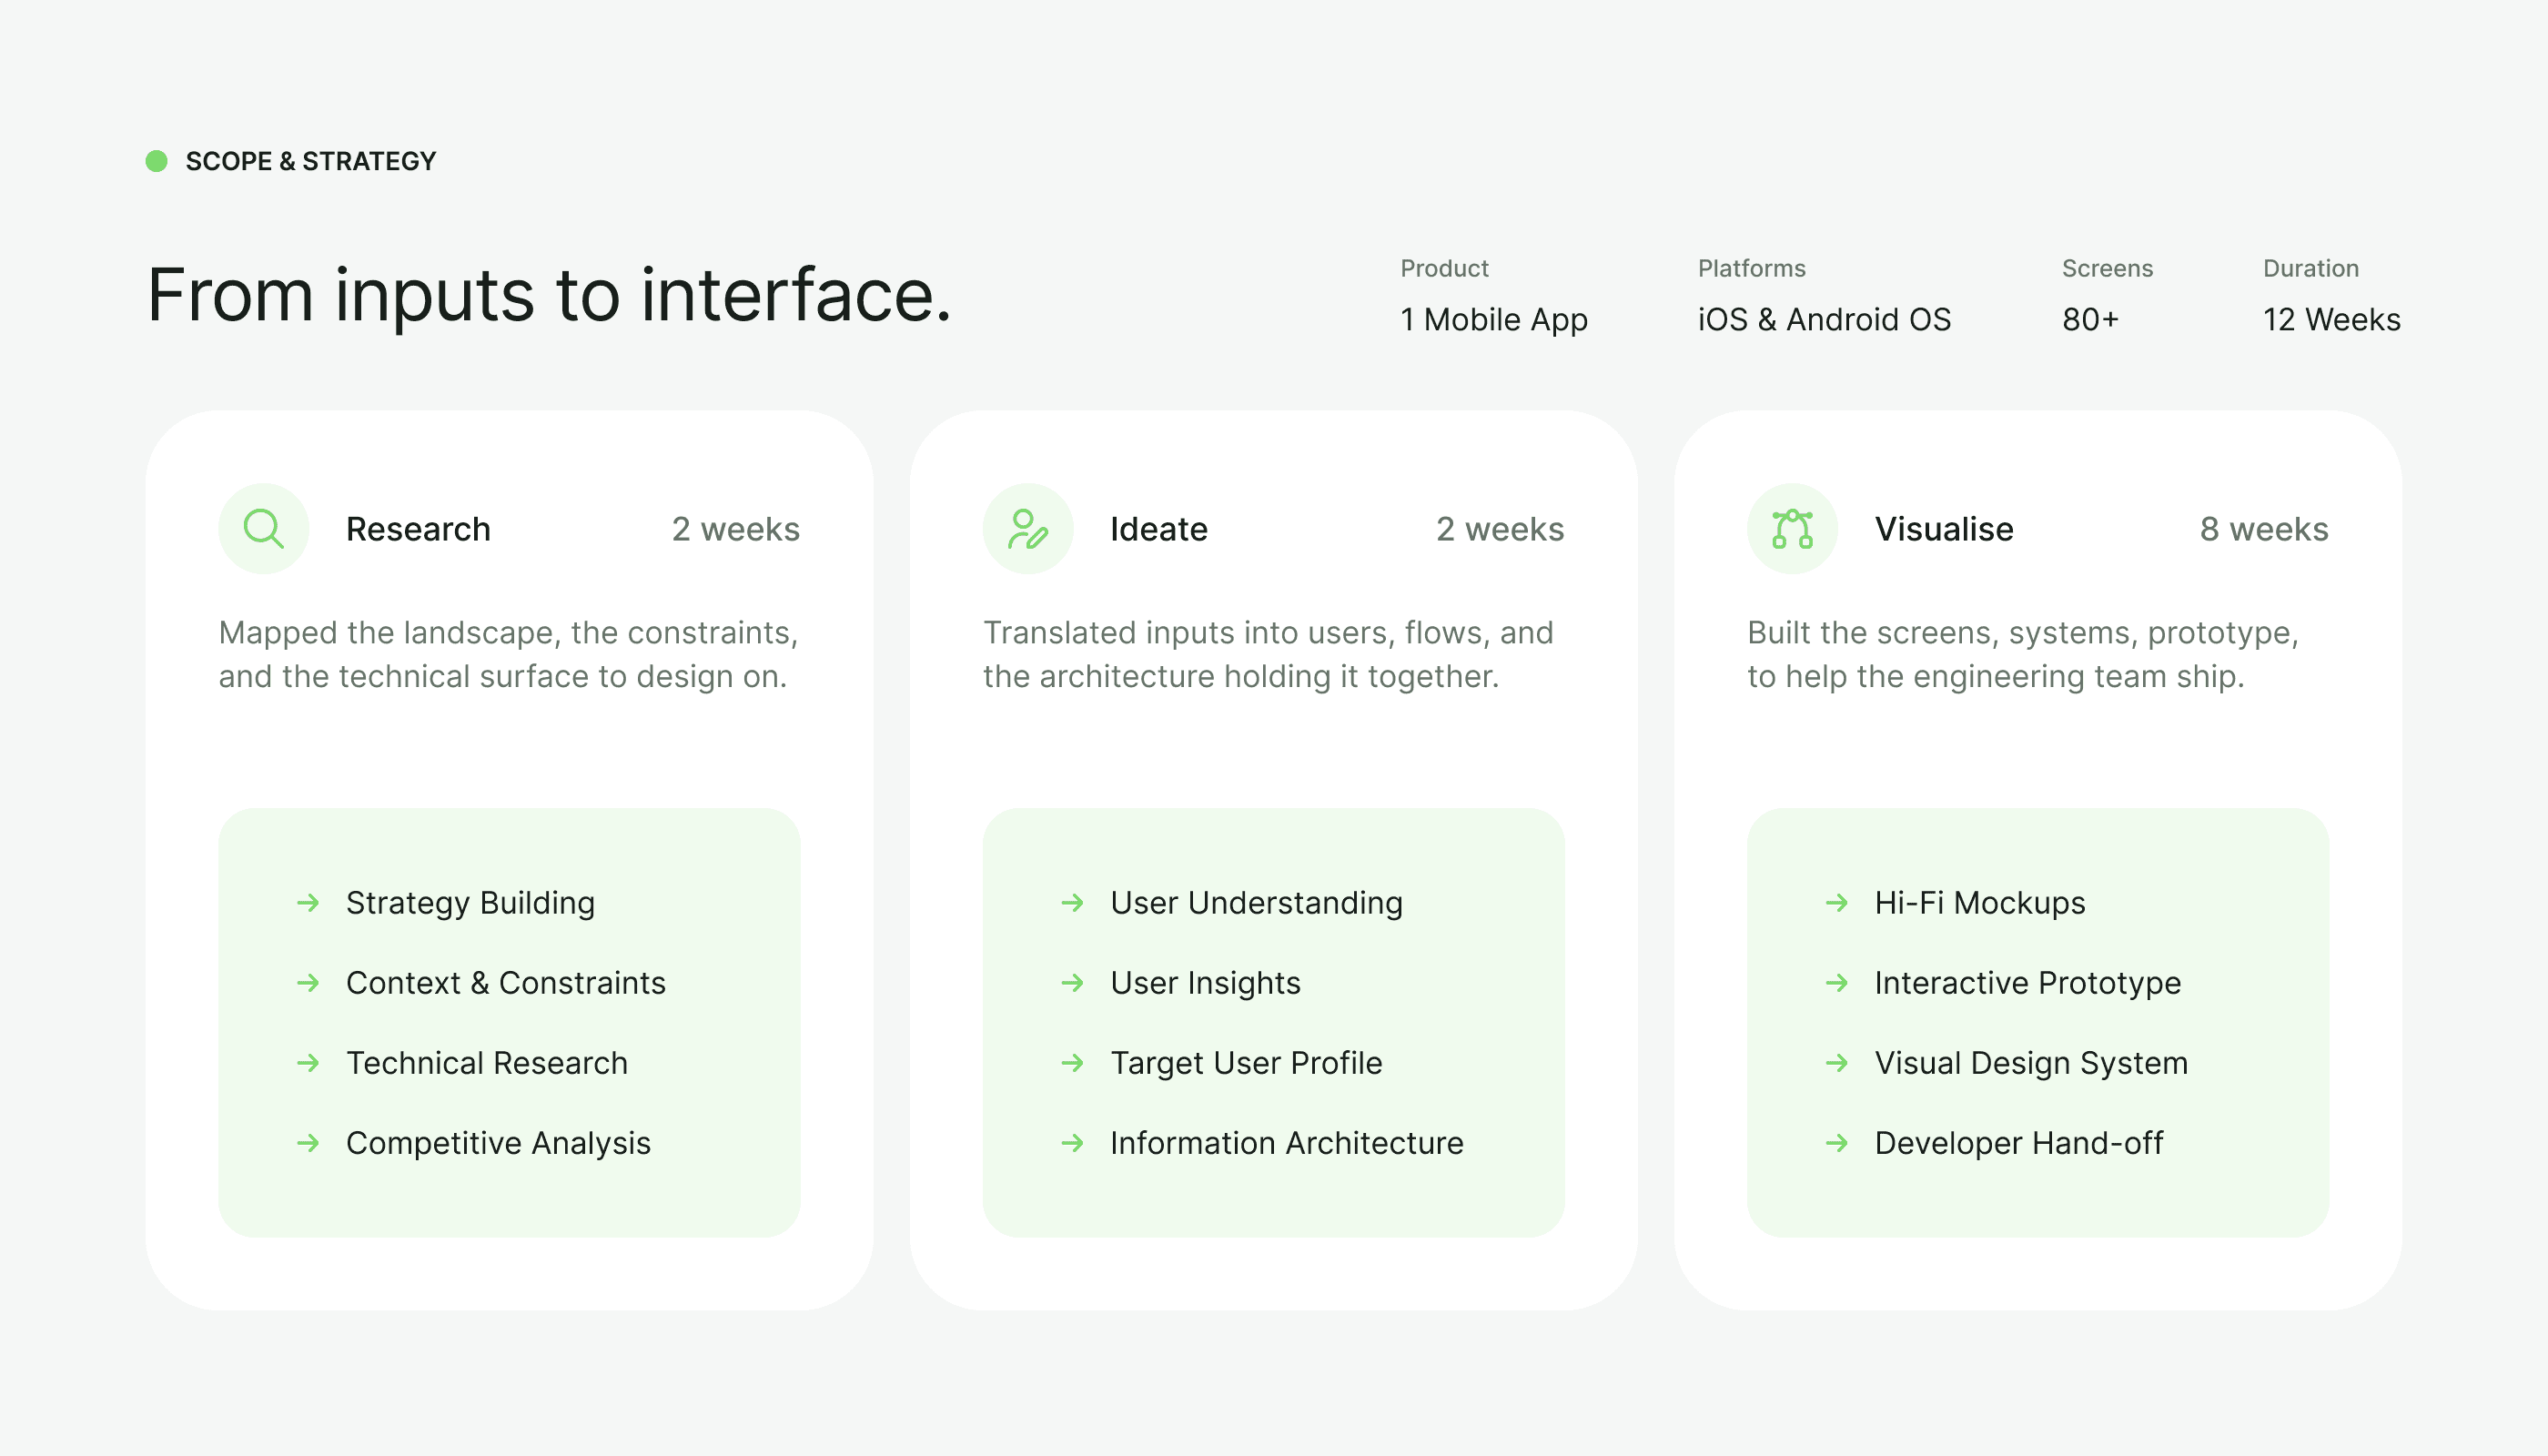The width and height of the screenshot is (2548, 1456).
Task: Click the Ideate user-edit icon
Action: pyautogui.click(x=1027, y=528)
